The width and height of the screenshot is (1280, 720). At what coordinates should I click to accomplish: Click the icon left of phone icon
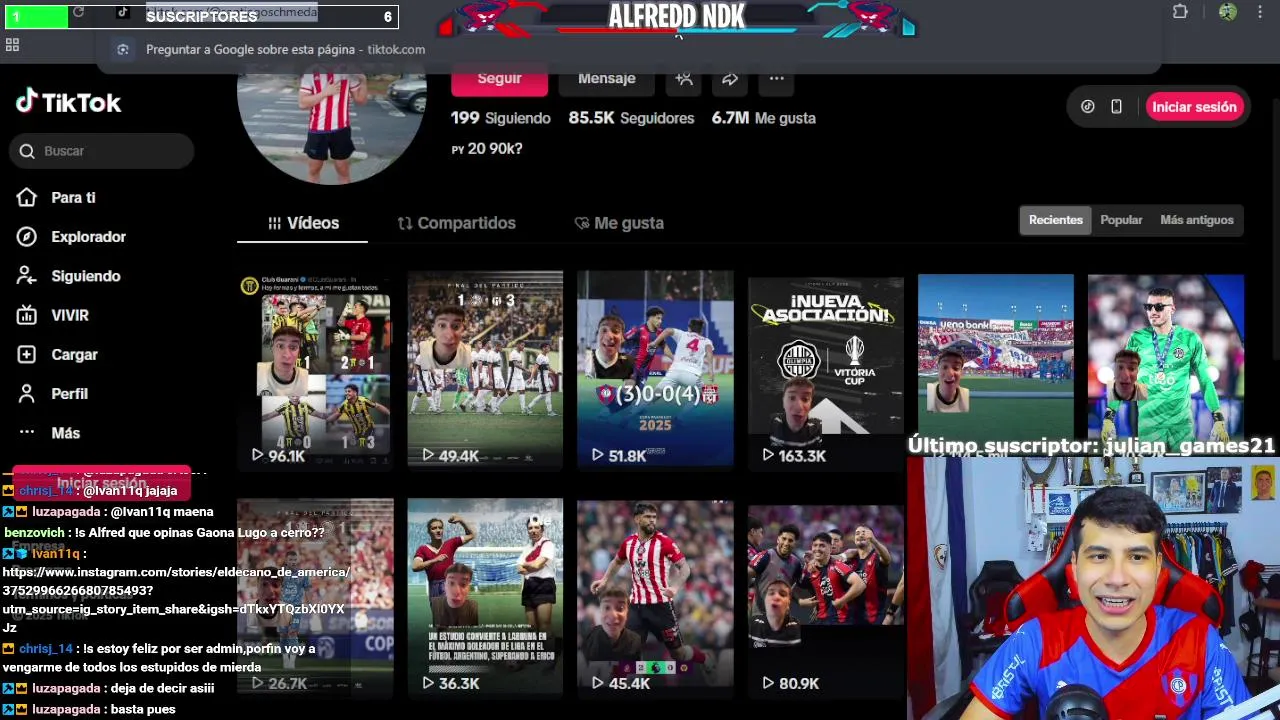pos(1088,107)
